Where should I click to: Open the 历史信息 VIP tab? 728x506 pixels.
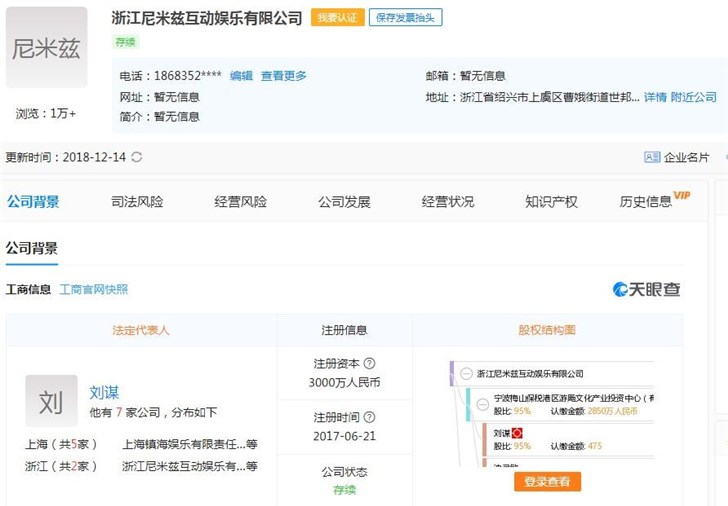tap(654, 200)
